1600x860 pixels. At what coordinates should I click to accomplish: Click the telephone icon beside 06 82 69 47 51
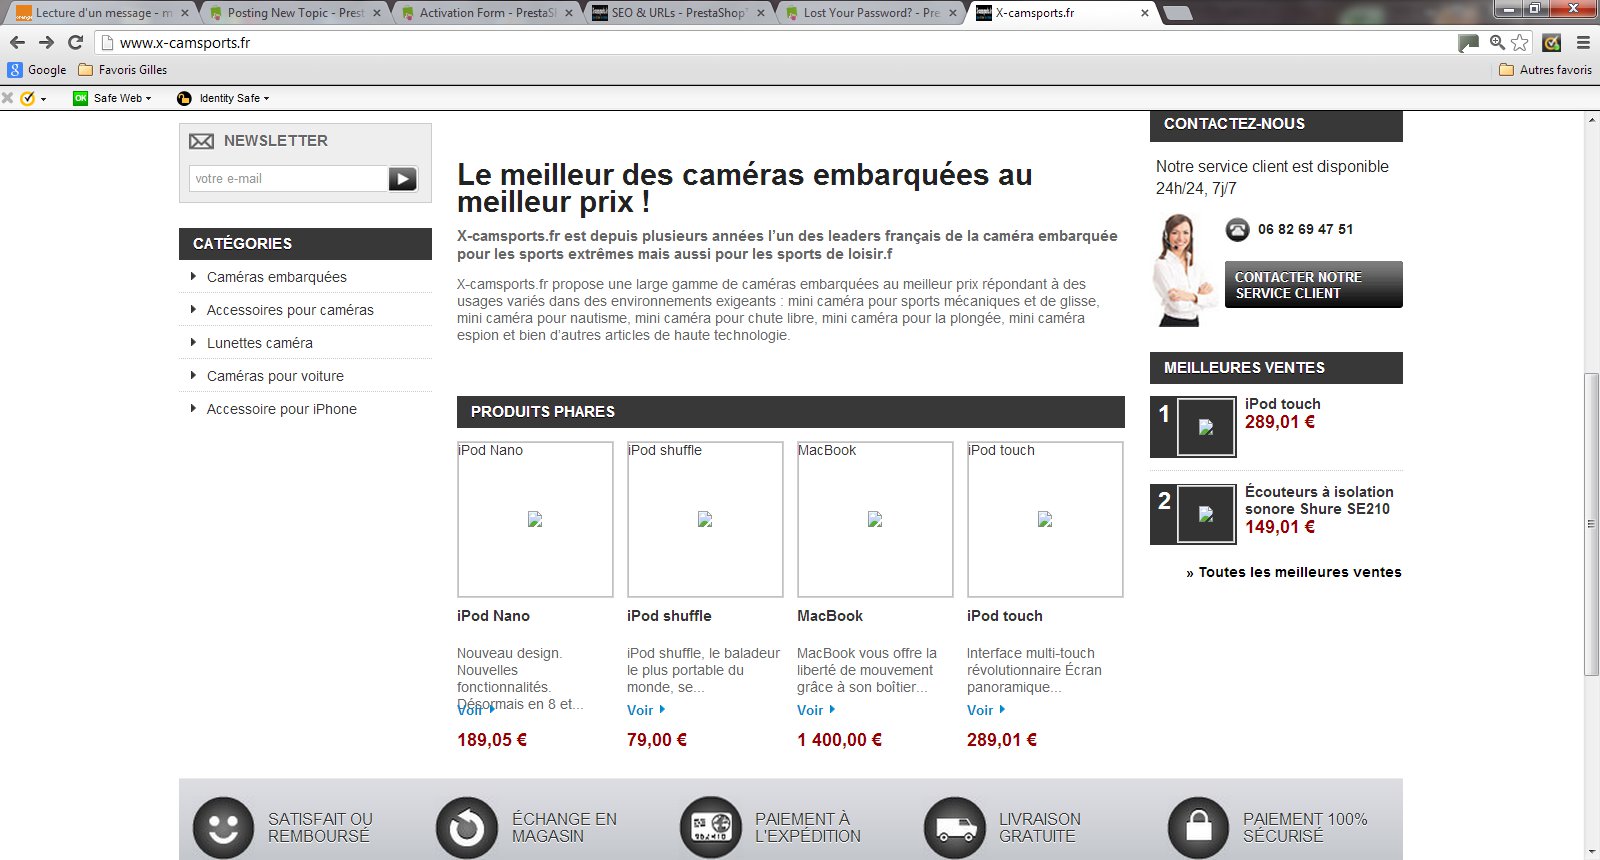coord(1238,229)
